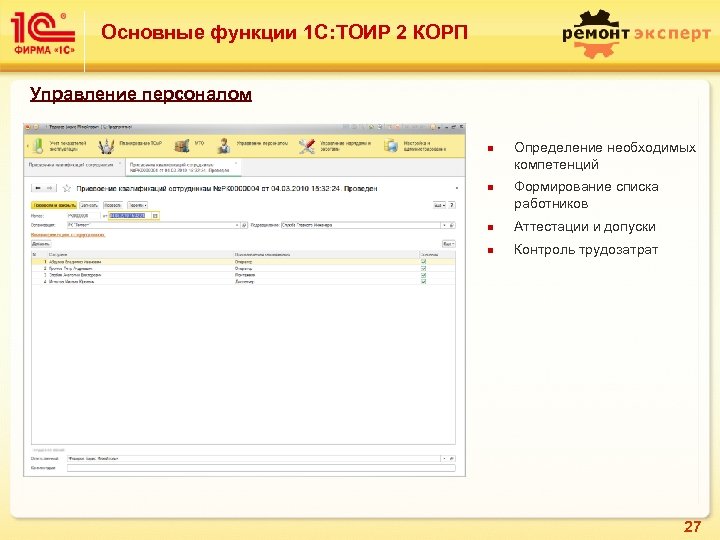Screen dimensions: 720x540
Task: Close the first qualification list tab
Action: 121,163
